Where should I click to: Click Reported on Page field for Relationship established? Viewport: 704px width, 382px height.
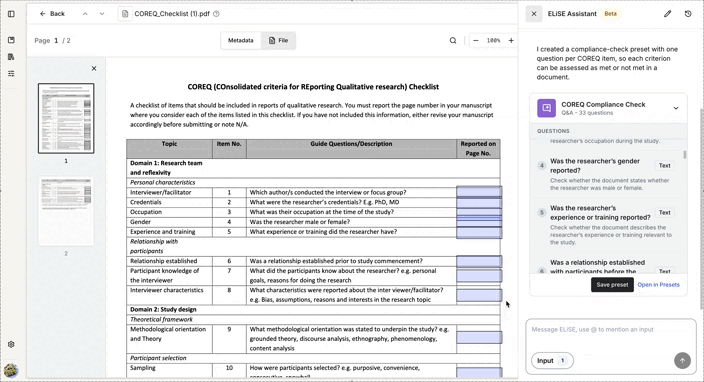tap(479, 262)
